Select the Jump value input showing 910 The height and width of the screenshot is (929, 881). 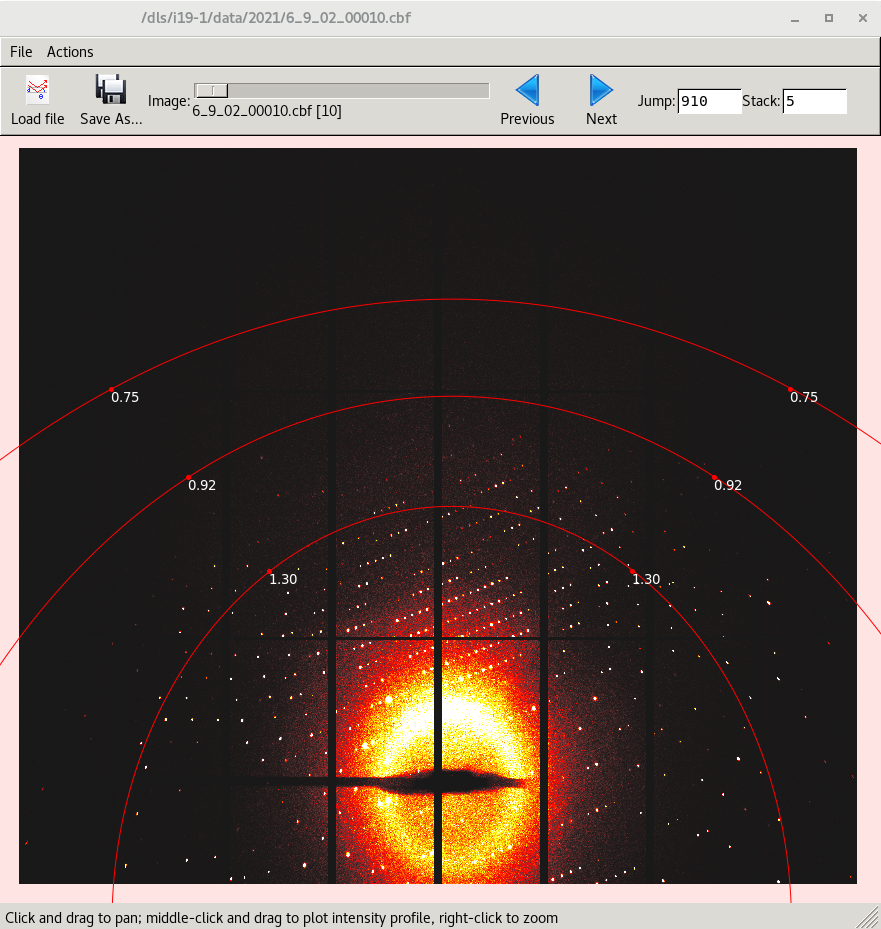(709, 100)
